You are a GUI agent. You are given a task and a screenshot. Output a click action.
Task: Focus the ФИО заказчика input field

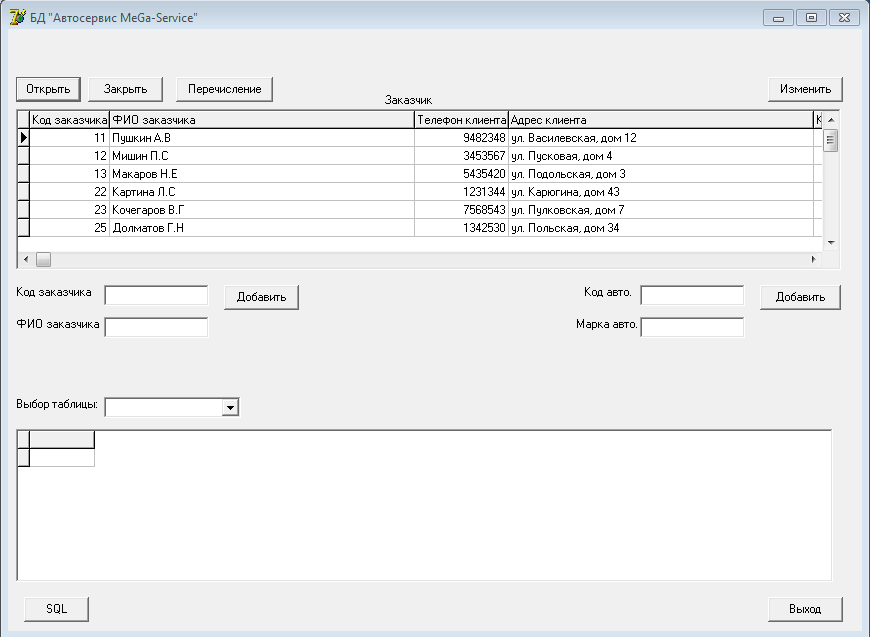156,327
